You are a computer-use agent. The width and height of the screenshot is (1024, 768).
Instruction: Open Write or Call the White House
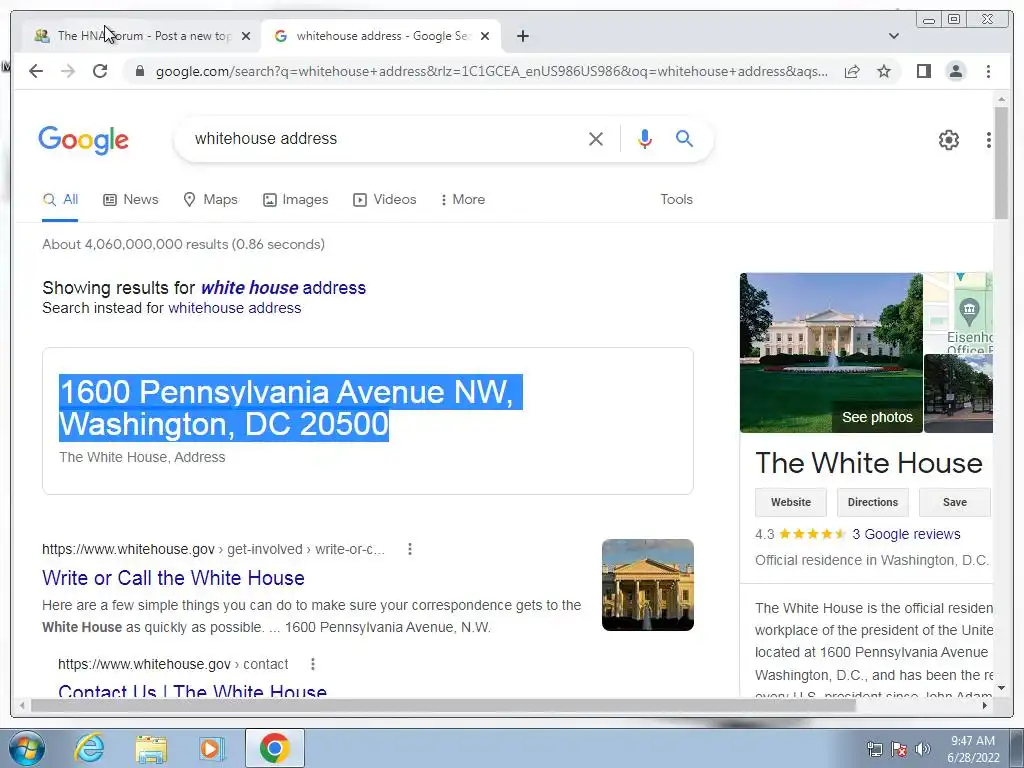point(173,578)
